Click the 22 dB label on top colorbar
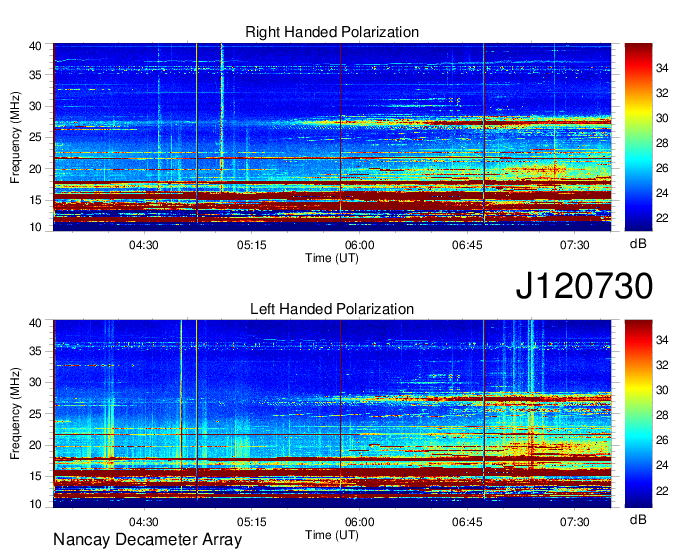The width and height of the screenshot is (680, 552). pyautogui.click(x=662, y=218)
